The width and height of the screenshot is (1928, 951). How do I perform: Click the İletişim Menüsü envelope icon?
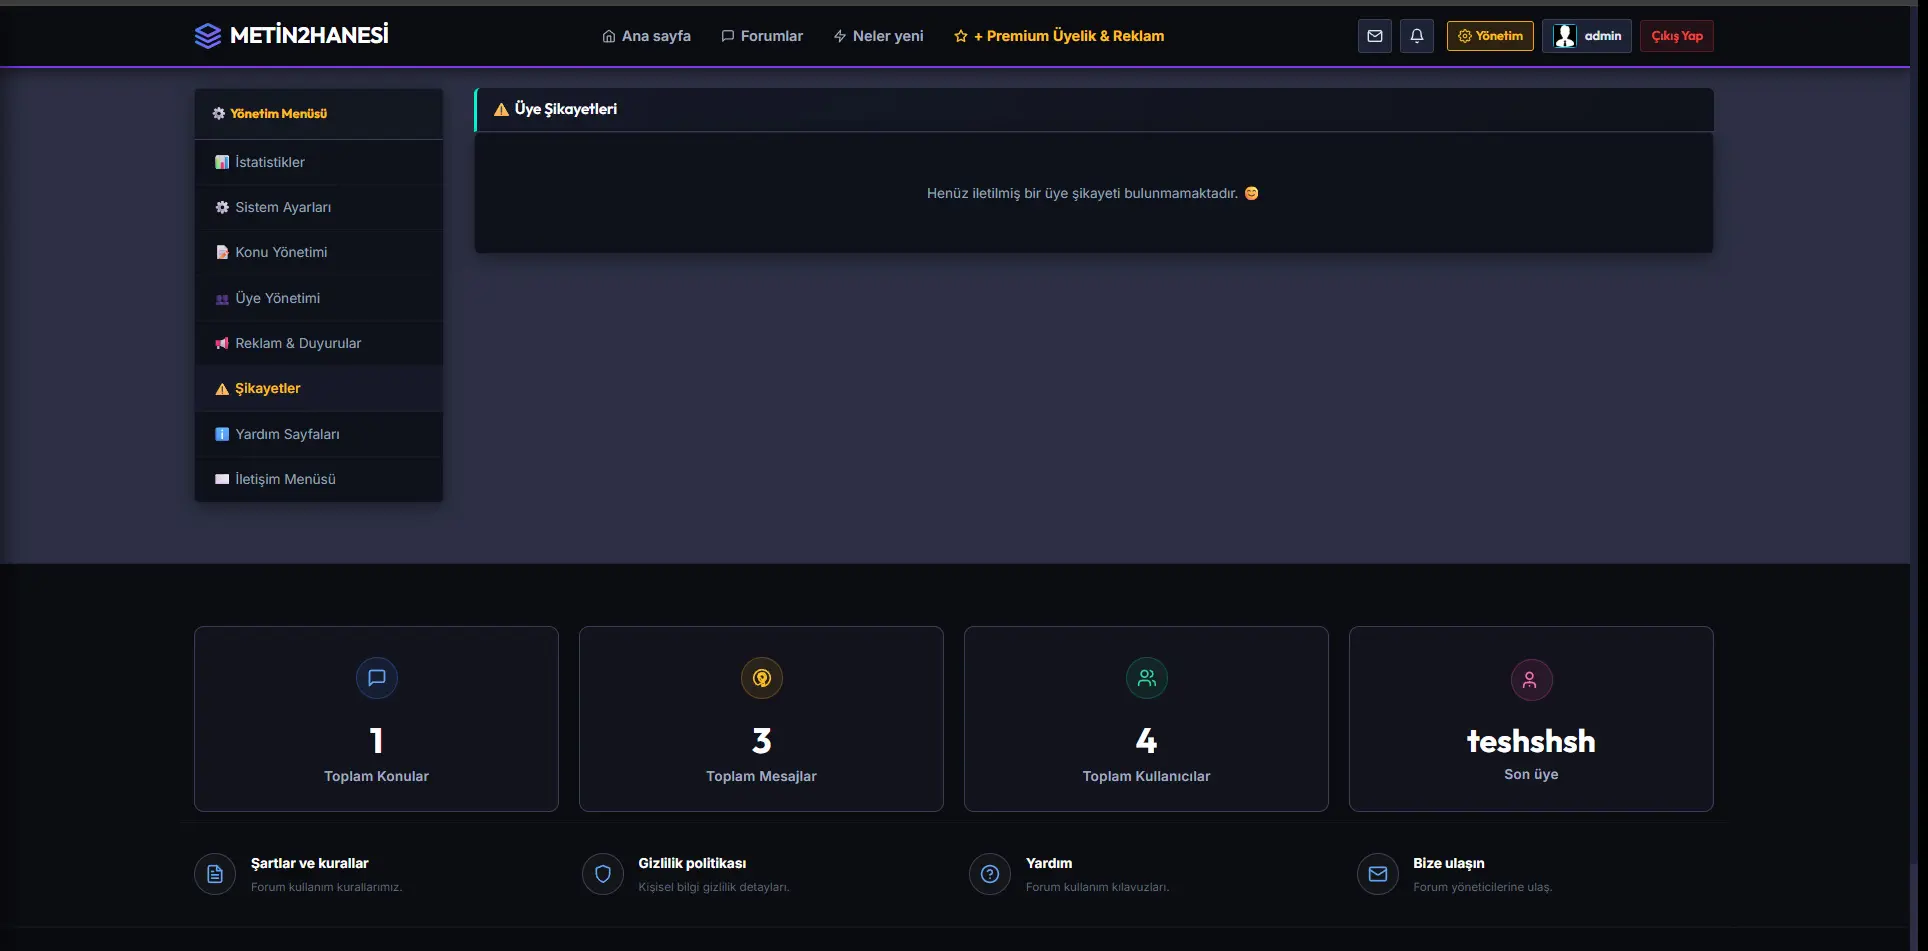222,479
